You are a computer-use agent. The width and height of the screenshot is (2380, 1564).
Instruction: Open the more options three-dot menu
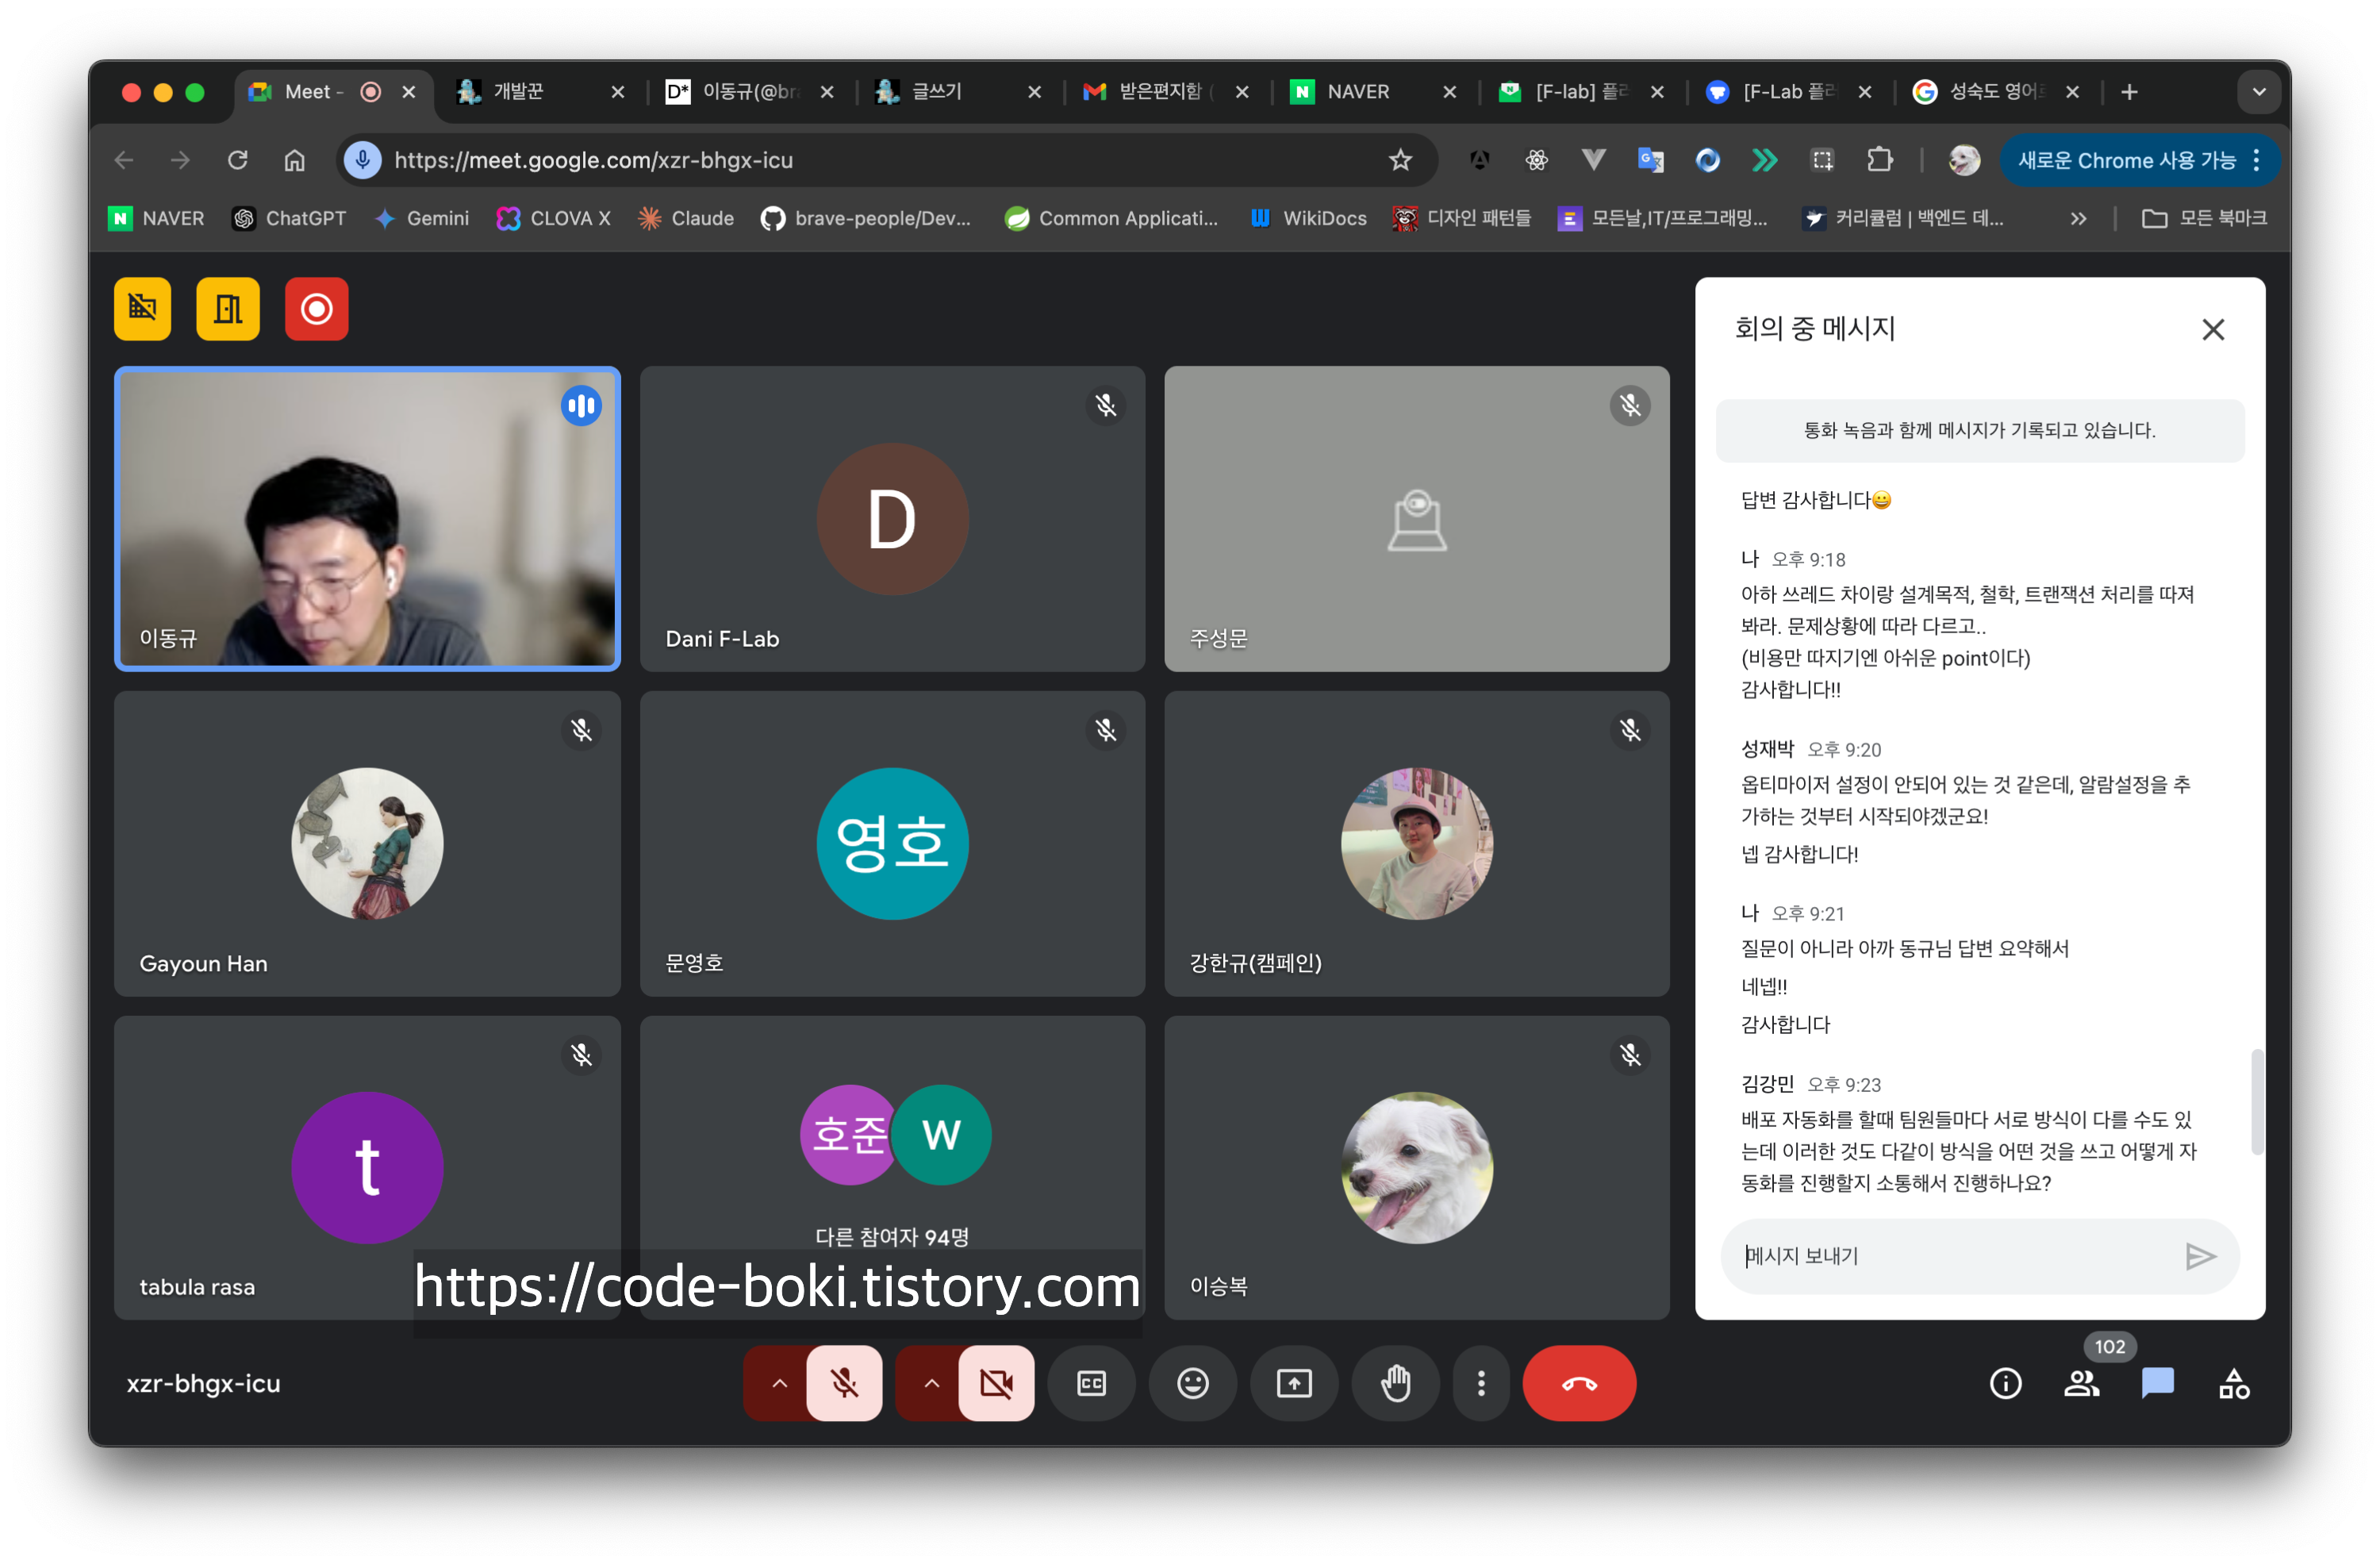[1481, 1383]
